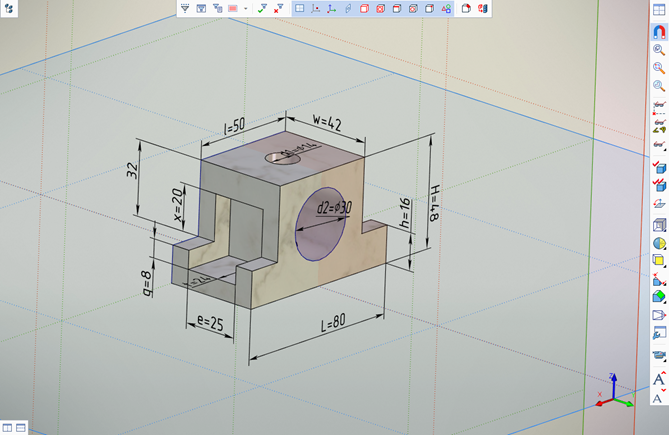The image size is (670, 436).
Task: Select the x=20 dimension label
Action: pyautogui.click(x=178, y=205)
